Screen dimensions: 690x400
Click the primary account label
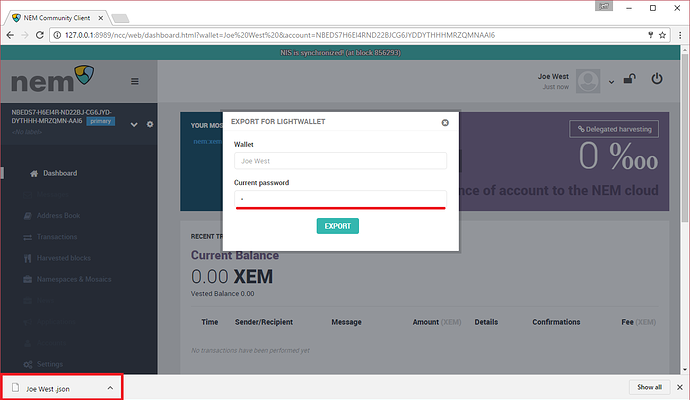[x=100, y=121]
